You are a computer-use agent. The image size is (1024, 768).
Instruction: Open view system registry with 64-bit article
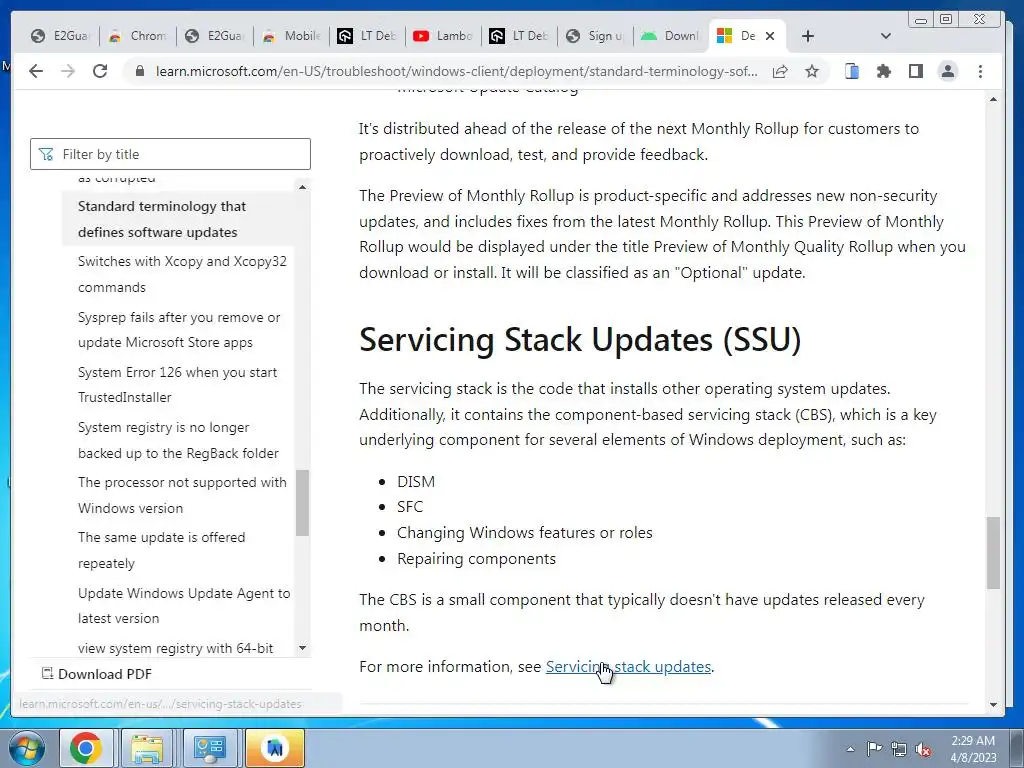176,648
